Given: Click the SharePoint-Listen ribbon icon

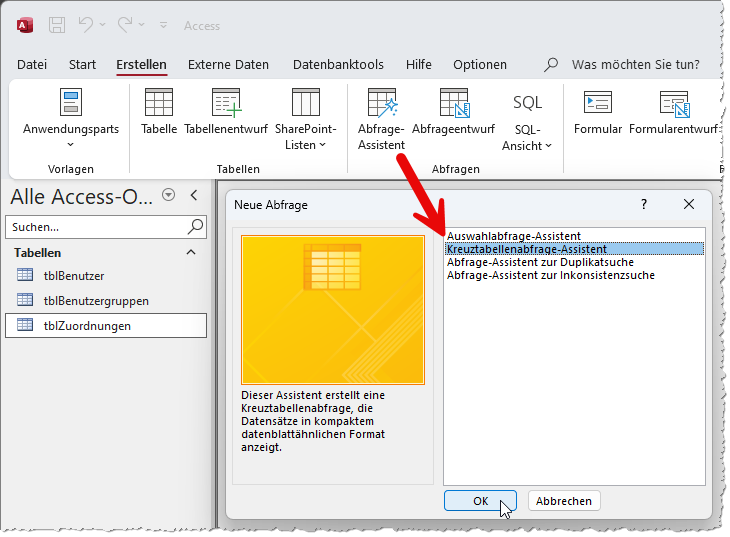Looking at the screenshot, I should [x=305, y=103].
